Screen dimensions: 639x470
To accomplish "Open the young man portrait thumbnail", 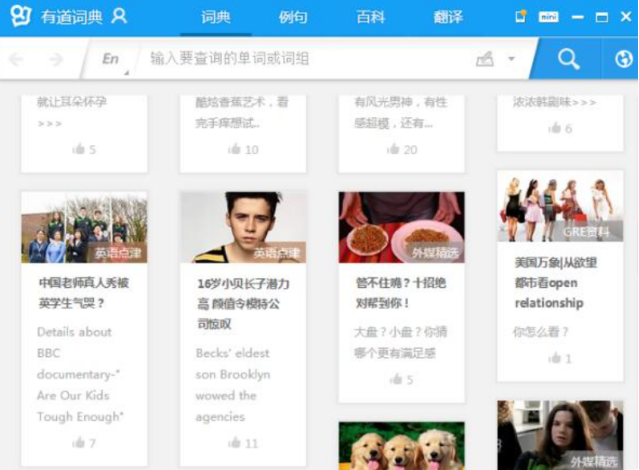I will pyautogui.click(x=243, y=227).
